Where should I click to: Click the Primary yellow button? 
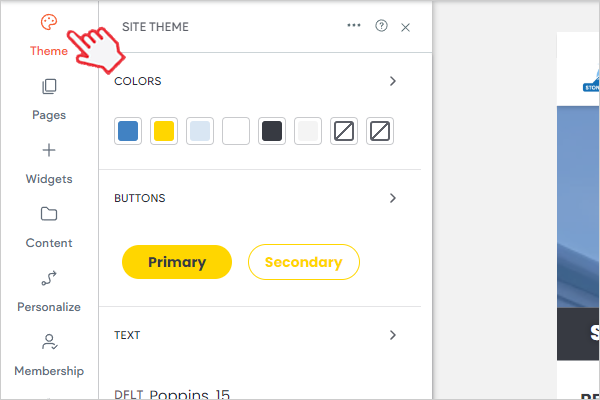(x=177, y=262)
